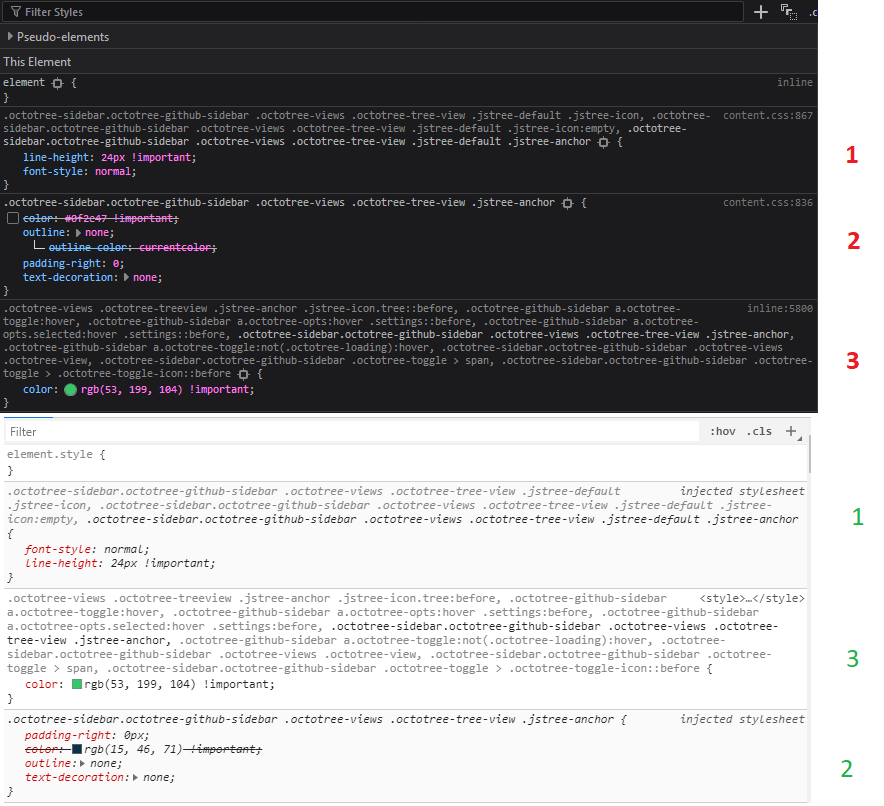Expand the Pseudo-elements section
This screenshot has height=806, width=884.
coord(10,37)
